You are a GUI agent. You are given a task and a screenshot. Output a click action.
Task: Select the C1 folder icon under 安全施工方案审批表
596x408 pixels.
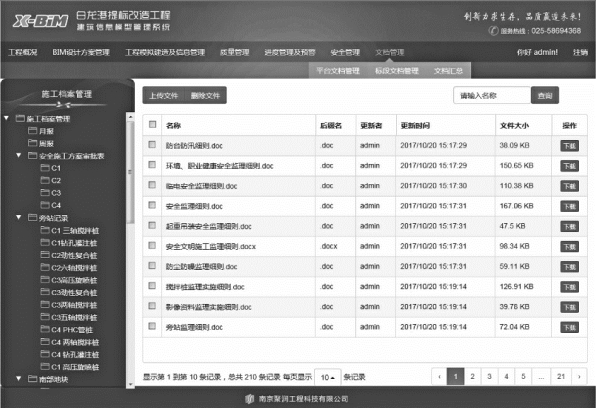(x=45, y=168)
